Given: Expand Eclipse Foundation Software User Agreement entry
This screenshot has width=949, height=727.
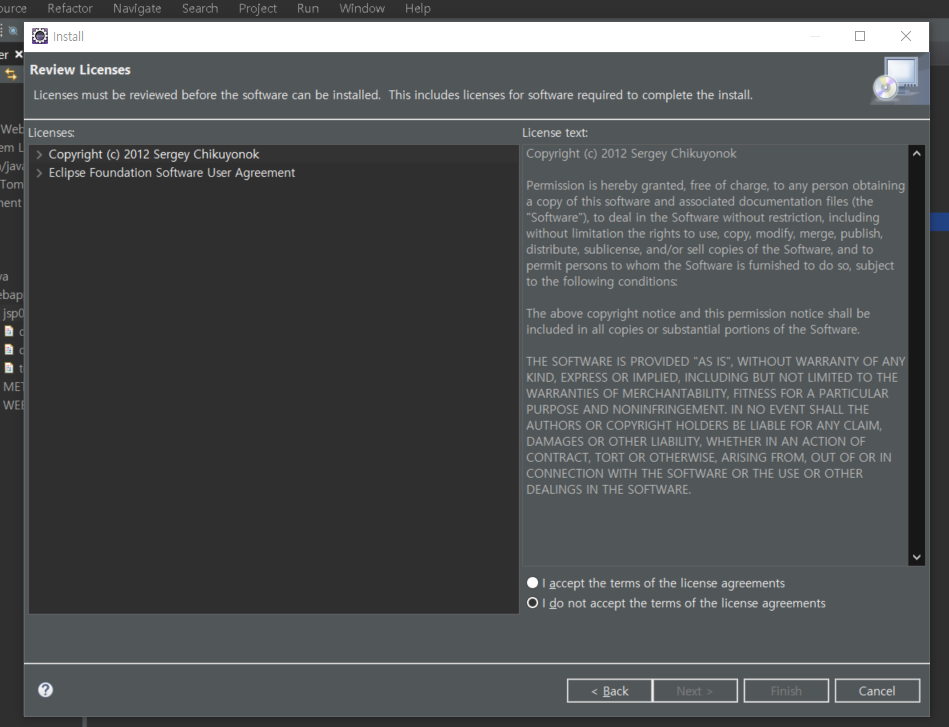Looking at the screenshot, I should click(39, 173).
